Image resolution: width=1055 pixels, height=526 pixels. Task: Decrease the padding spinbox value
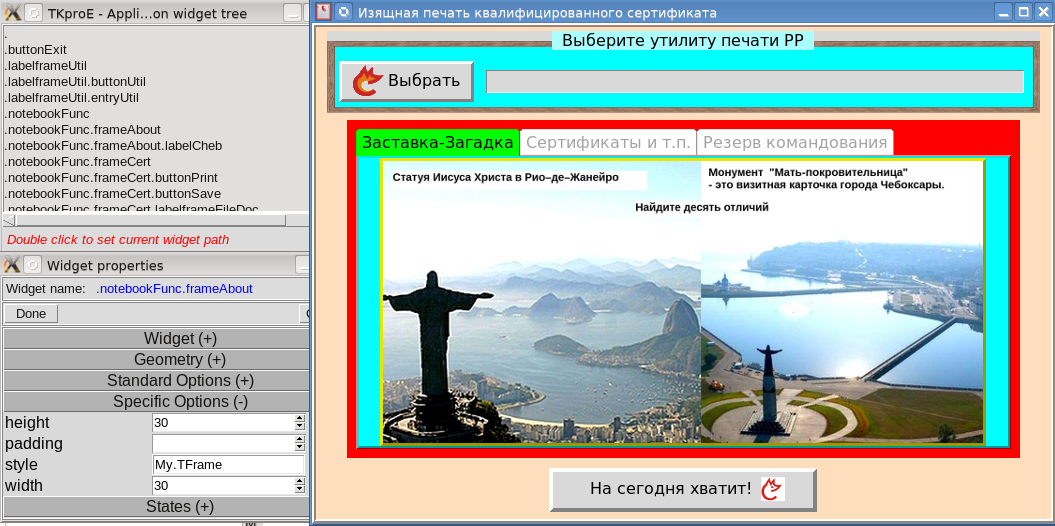pos(300,447)
